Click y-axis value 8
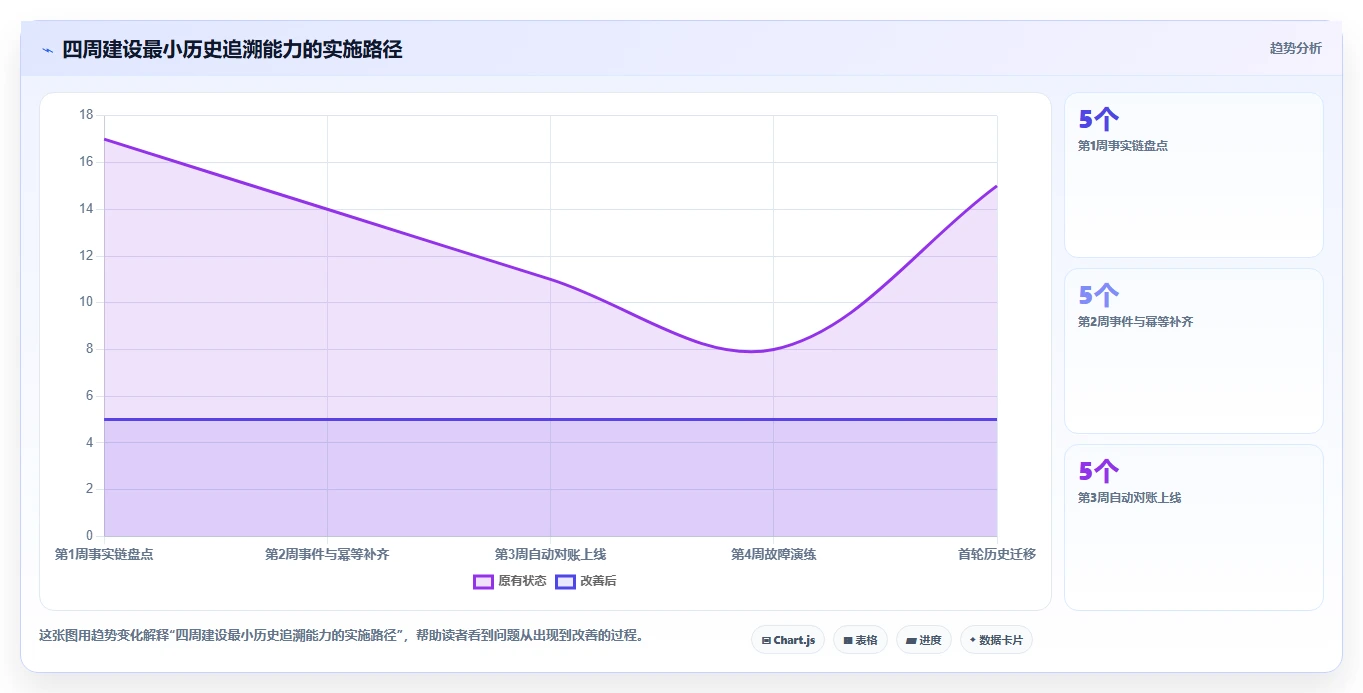1363x693 pixels. tap(89, 349)
